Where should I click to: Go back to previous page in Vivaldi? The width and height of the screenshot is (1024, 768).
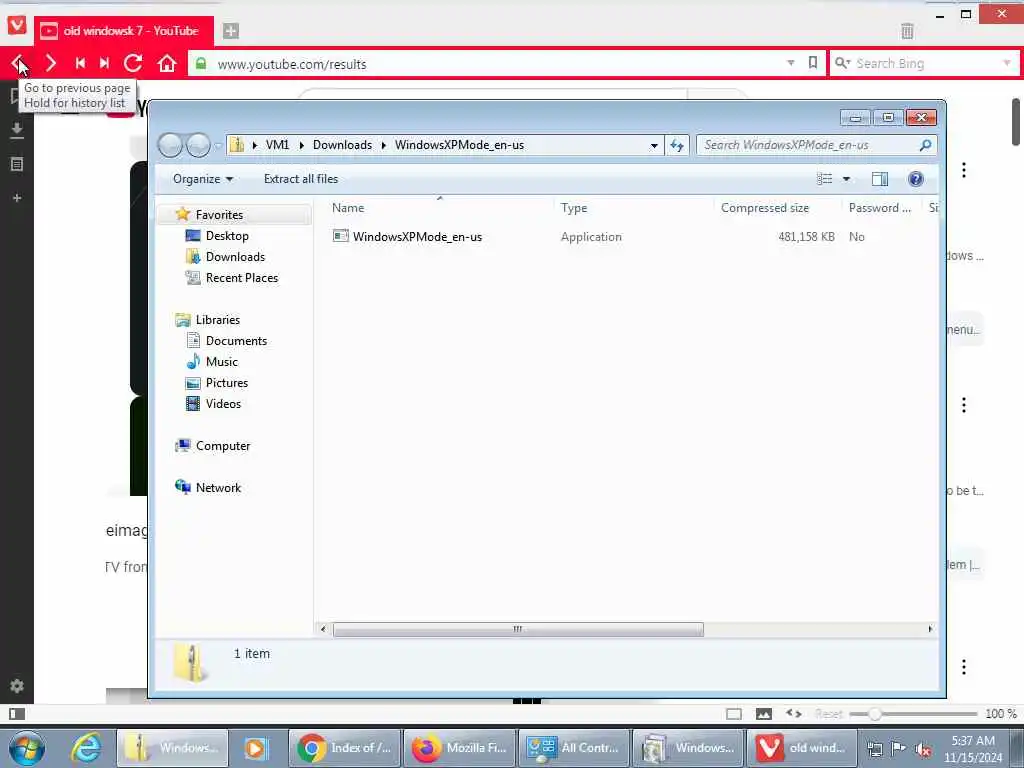(x=18, y=63)
